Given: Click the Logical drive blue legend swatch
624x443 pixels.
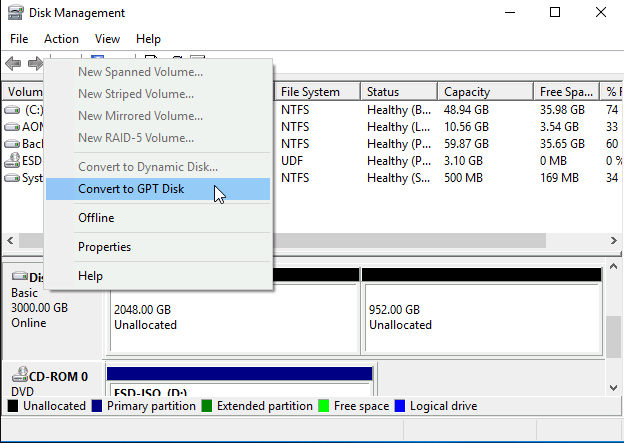Looking at the screenshot, I should (400, 406).
